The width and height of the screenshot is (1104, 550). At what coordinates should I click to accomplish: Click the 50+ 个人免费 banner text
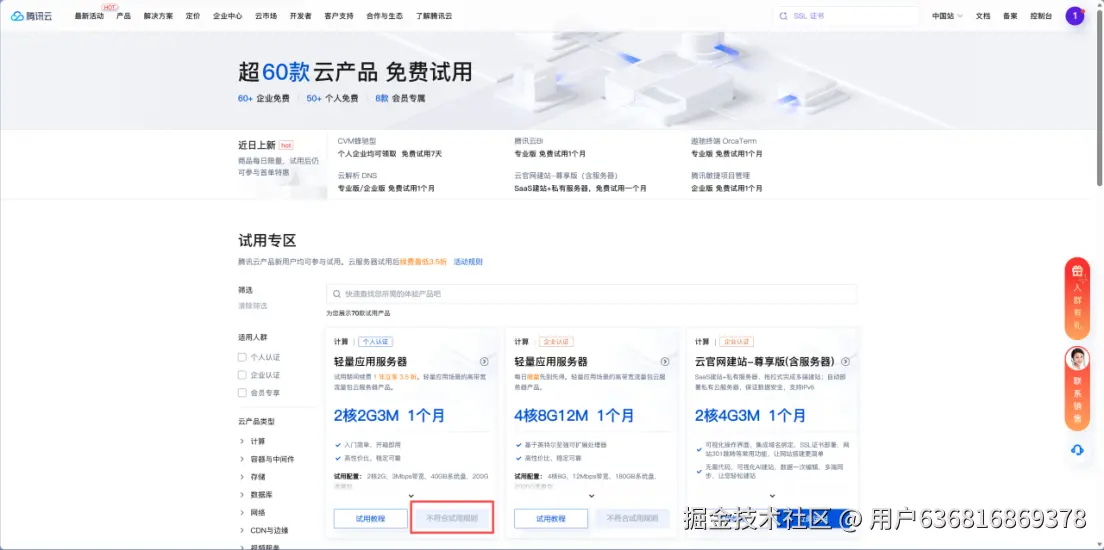pyautogui.click(x=332, y=99)
